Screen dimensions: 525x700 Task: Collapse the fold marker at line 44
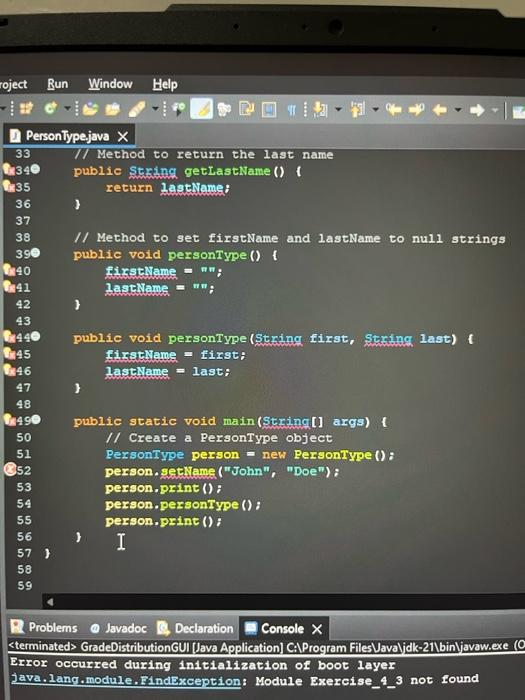(x=35, y=336)
